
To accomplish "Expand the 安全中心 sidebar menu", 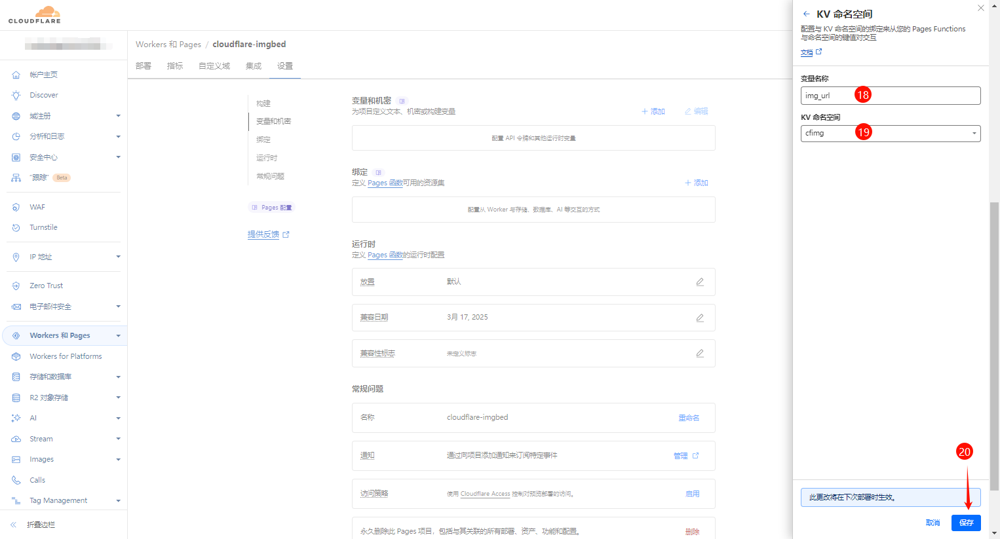I will [x=118, y=157].
